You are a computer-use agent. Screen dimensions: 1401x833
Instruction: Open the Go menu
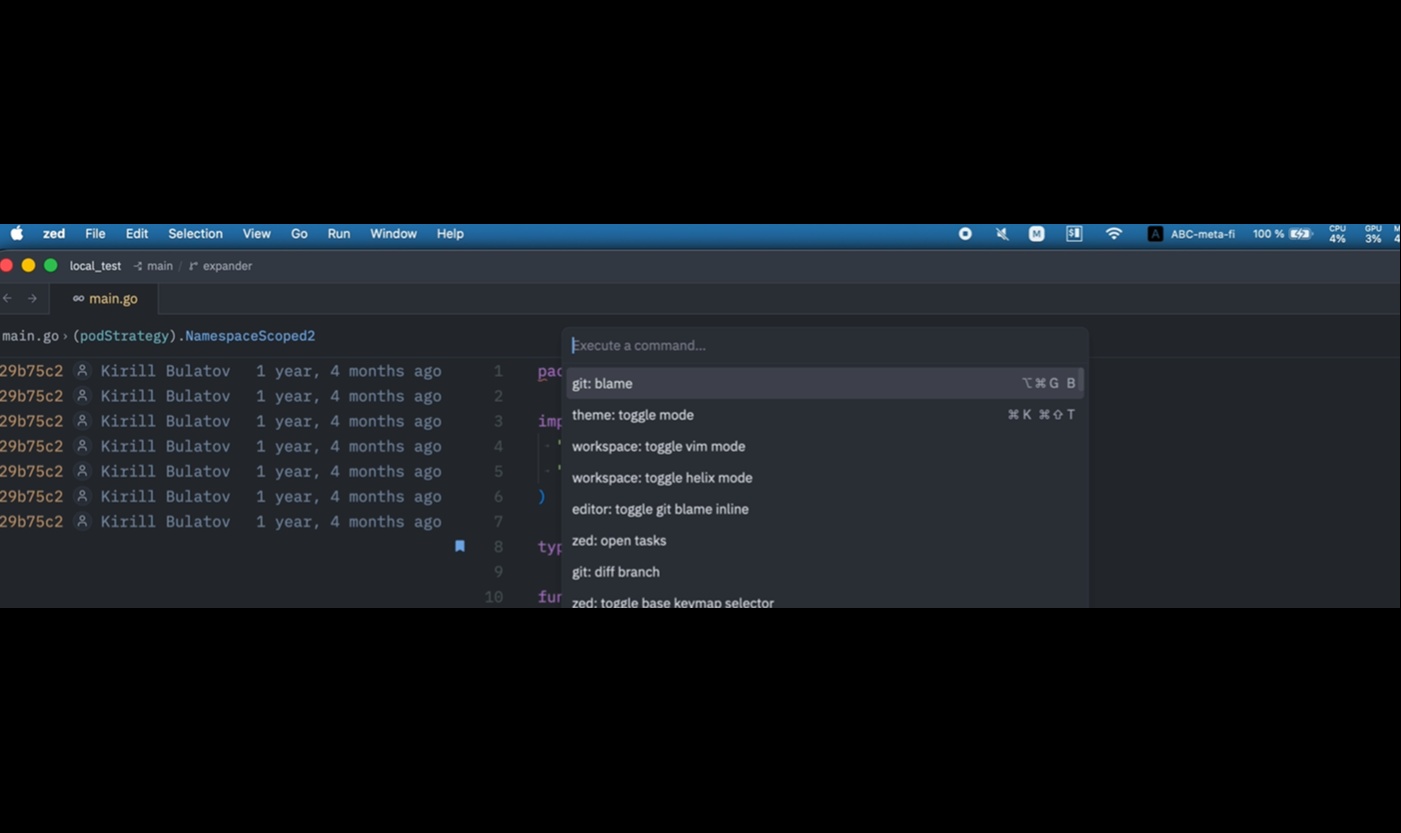299,234
